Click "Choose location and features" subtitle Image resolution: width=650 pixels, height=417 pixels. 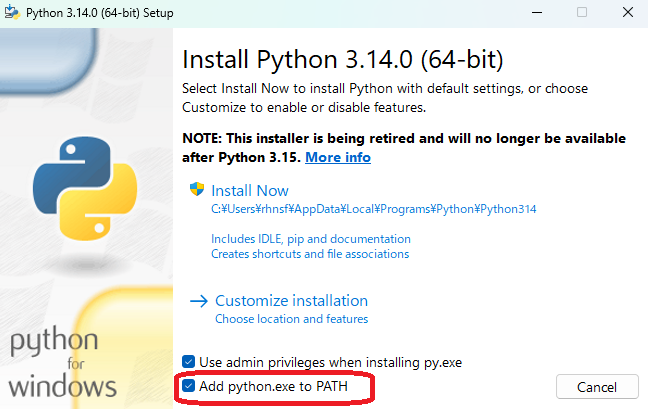(x=291, y=319)
